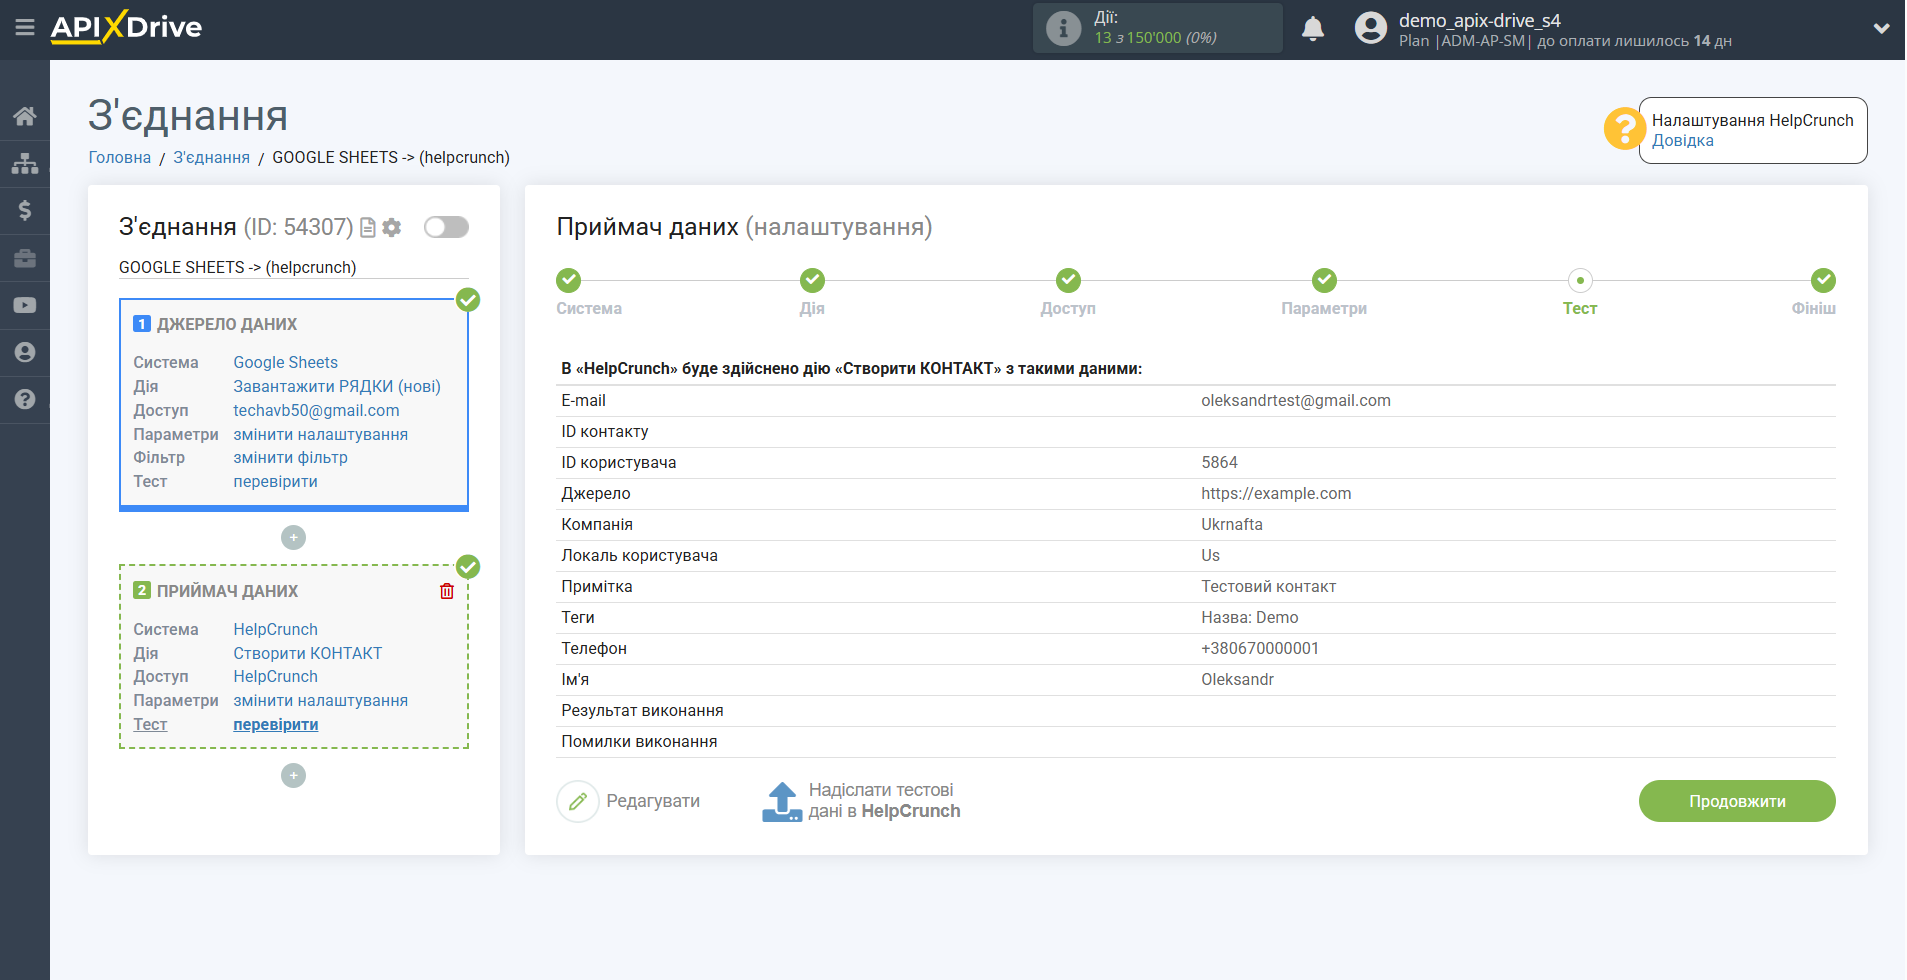Open the user profile icon in sidebar
The image size is (1907, 980).
pos(25,352)
